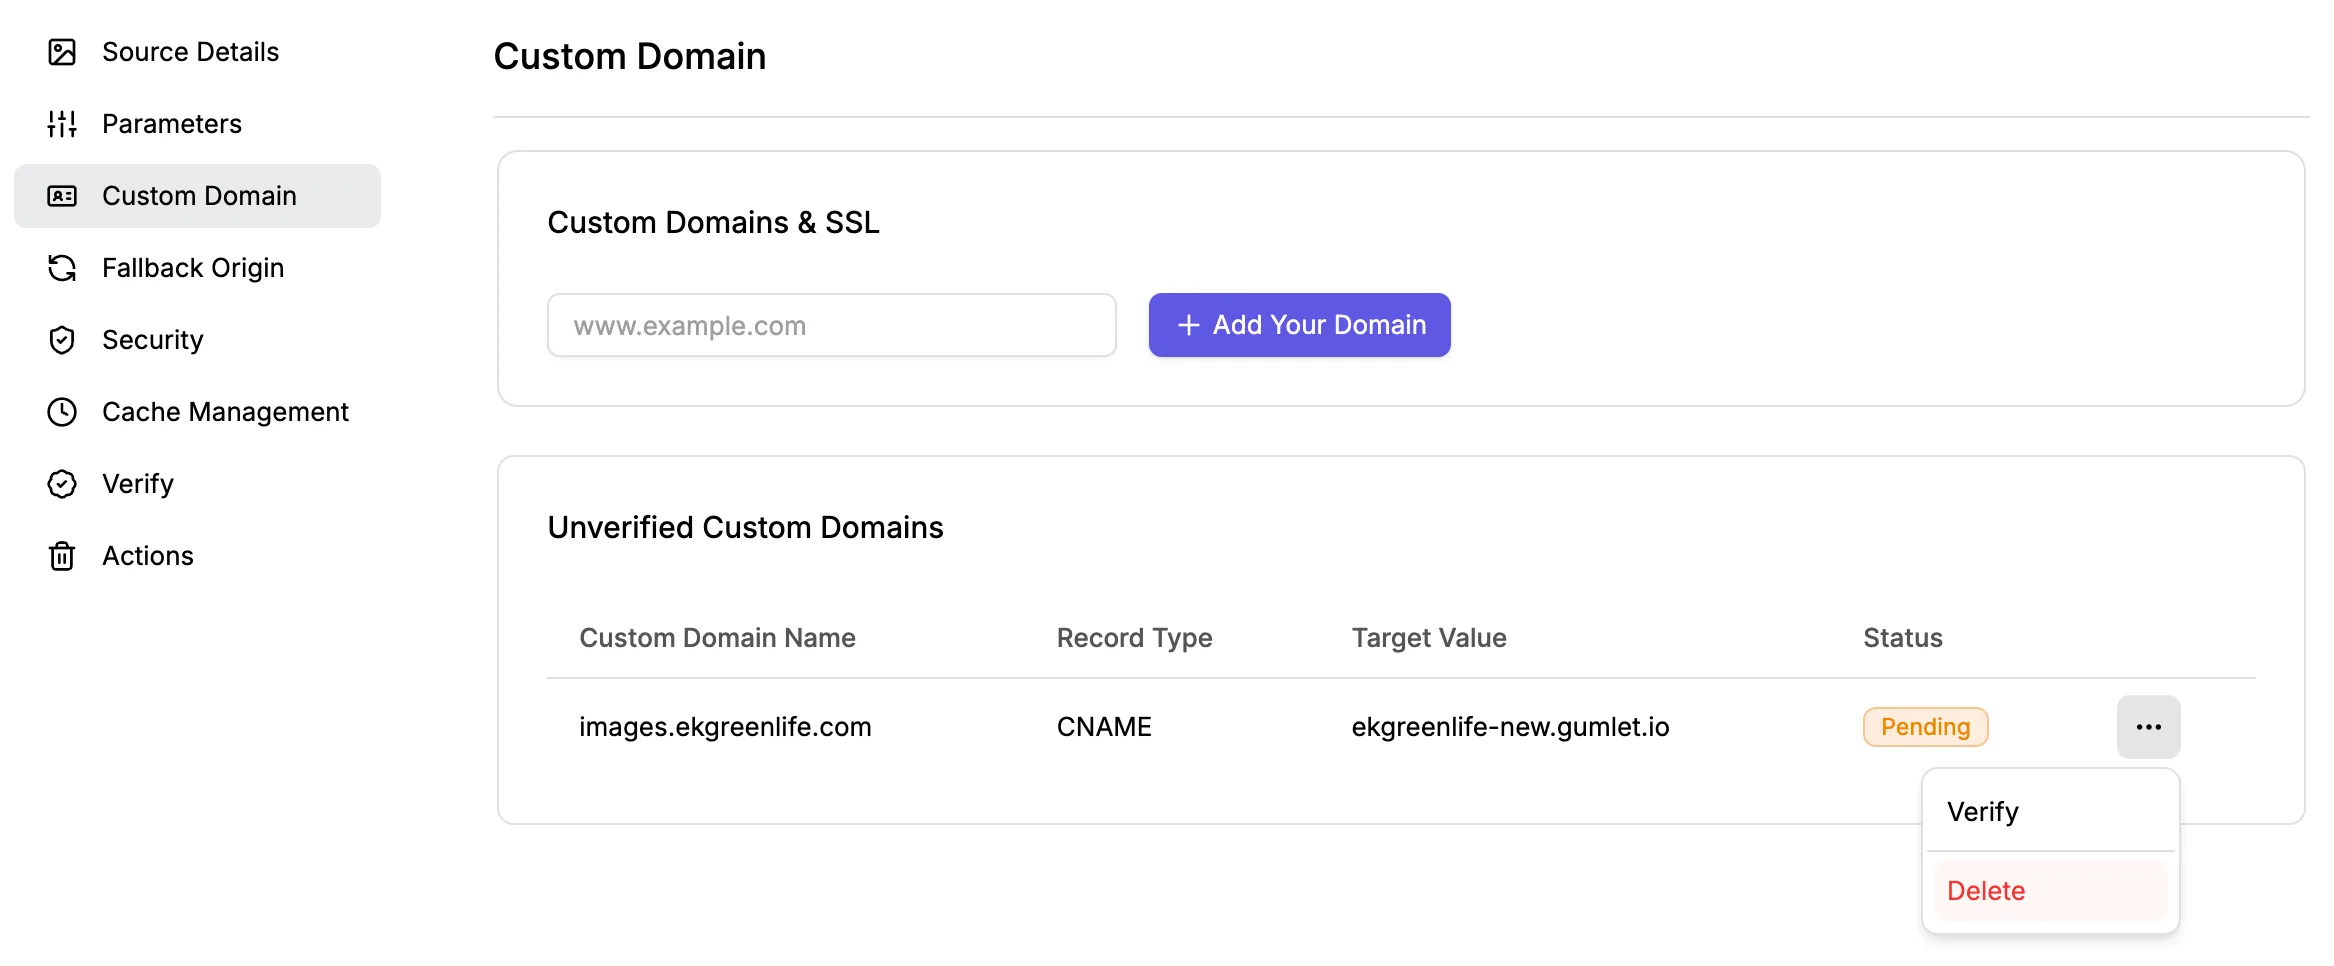Click the Actions trash icon
This screenshot has width=2334, height=966.
click(62, 556)
